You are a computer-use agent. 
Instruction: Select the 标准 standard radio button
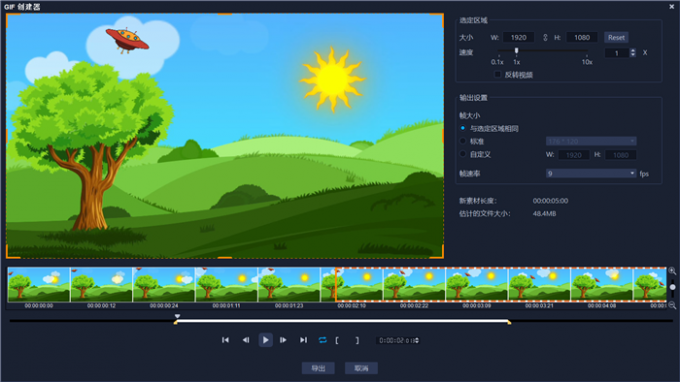[463, 141]
